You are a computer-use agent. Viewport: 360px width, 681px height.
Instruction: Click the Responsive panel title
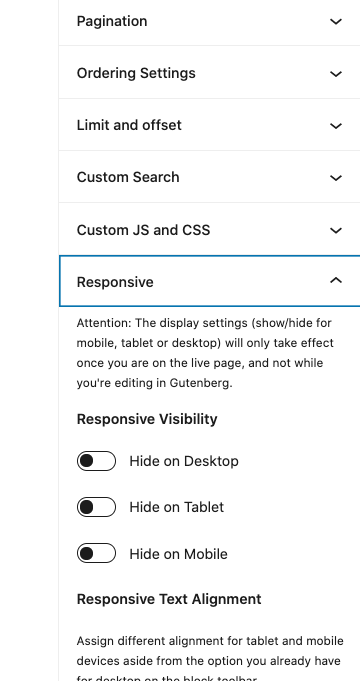click(115, 282)
